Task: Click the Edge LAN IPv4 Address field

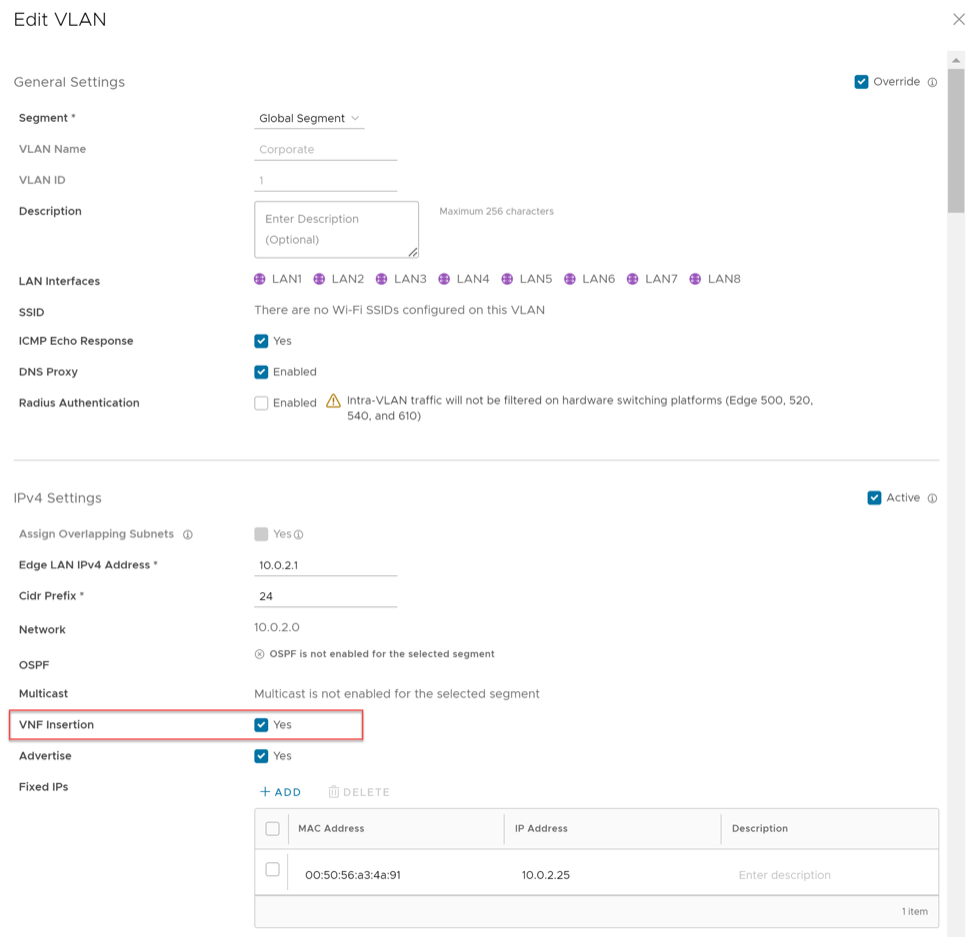Action: click(325, 566)
